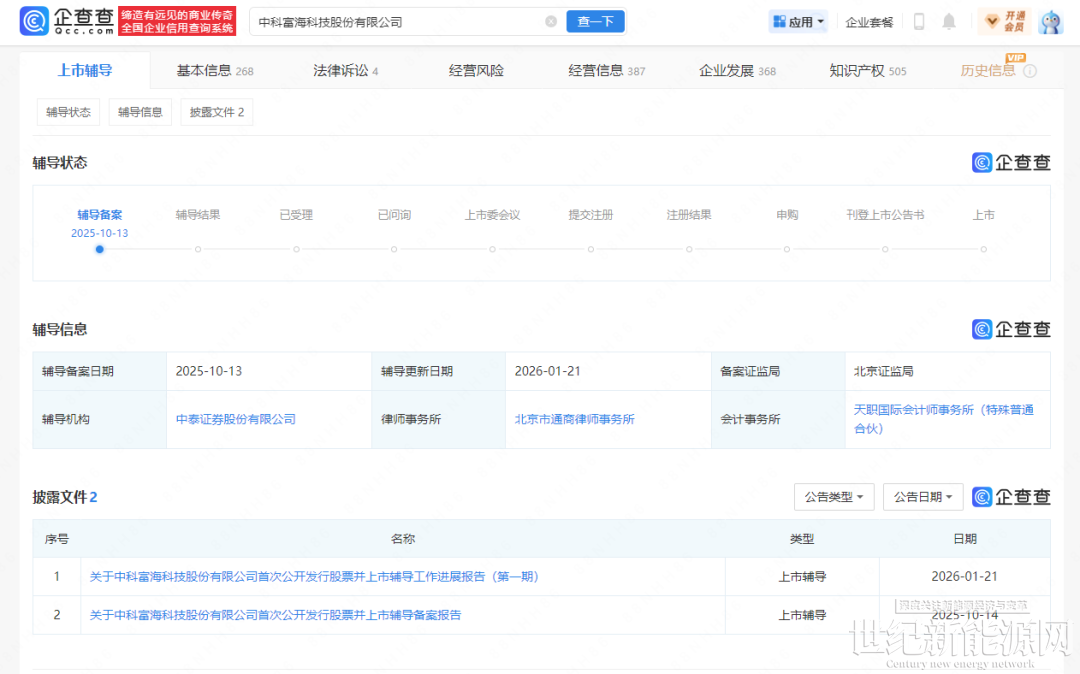Open the 辅导备案报告 disclosure document link

click(276, 615)
